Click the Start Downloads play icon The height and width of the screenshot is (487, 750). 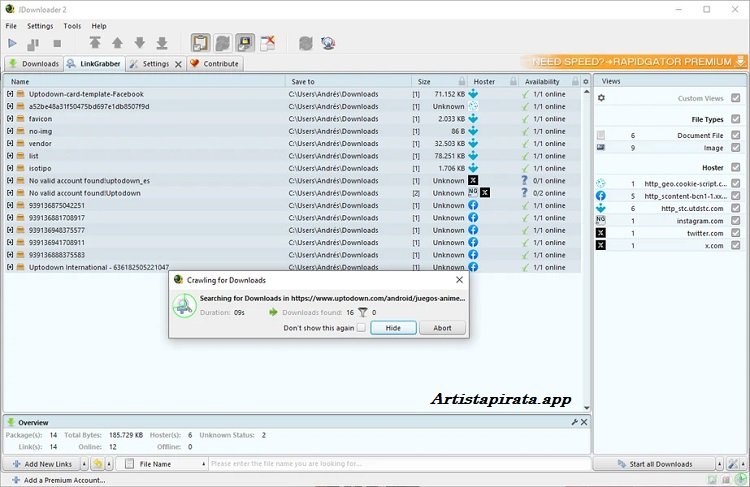pos(12,43)
